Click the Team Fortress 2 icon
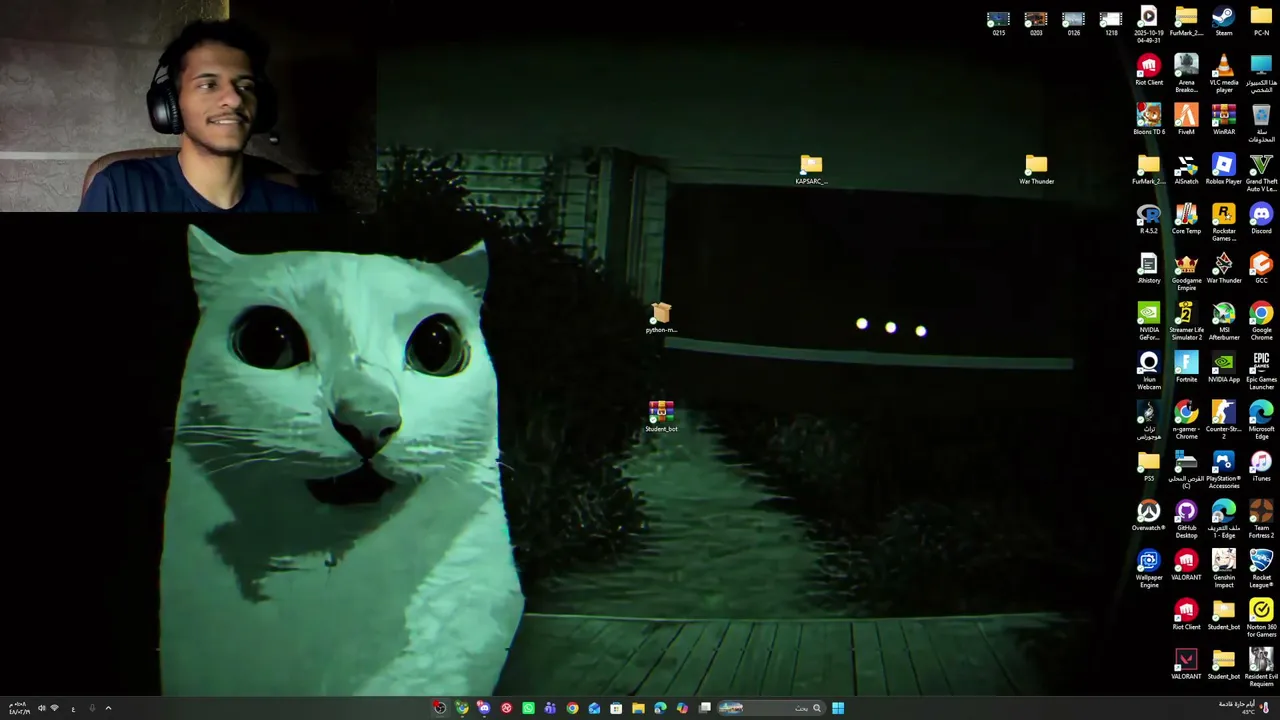Image resolution: width=1280 pixels, height=720 pixels. [x=1261, y=520]
